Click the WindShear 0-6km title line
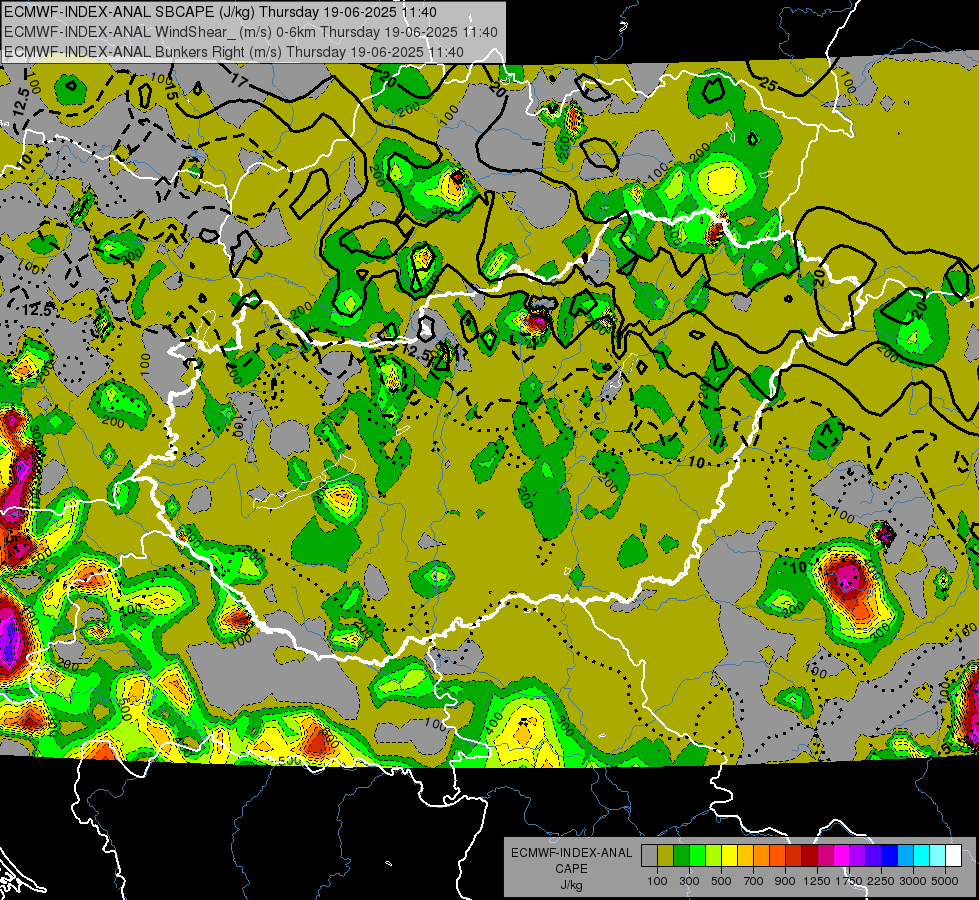Image resolution: width=979 pixels, height=900 pixels. tap(251, 32)
